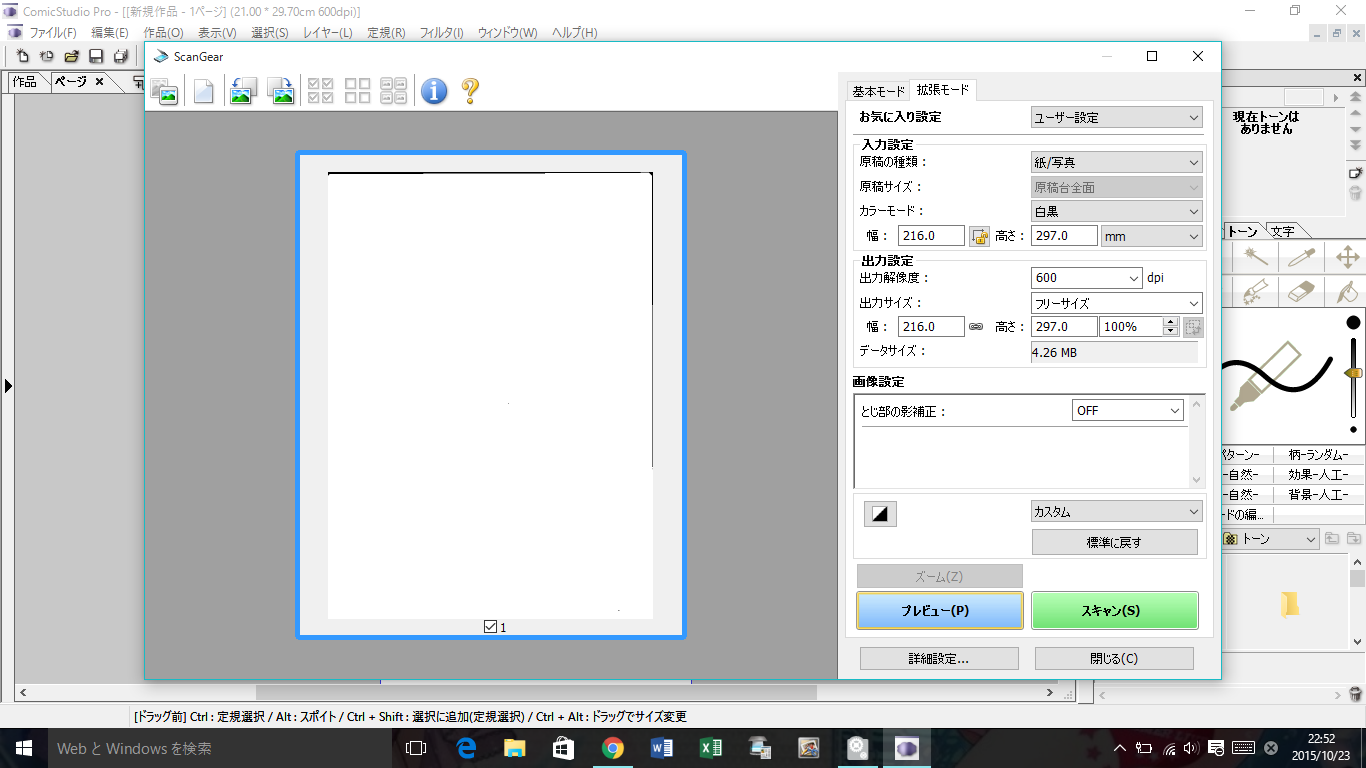Click the ScanGear blank page clear-preview icon

click(x=203, y=91)
